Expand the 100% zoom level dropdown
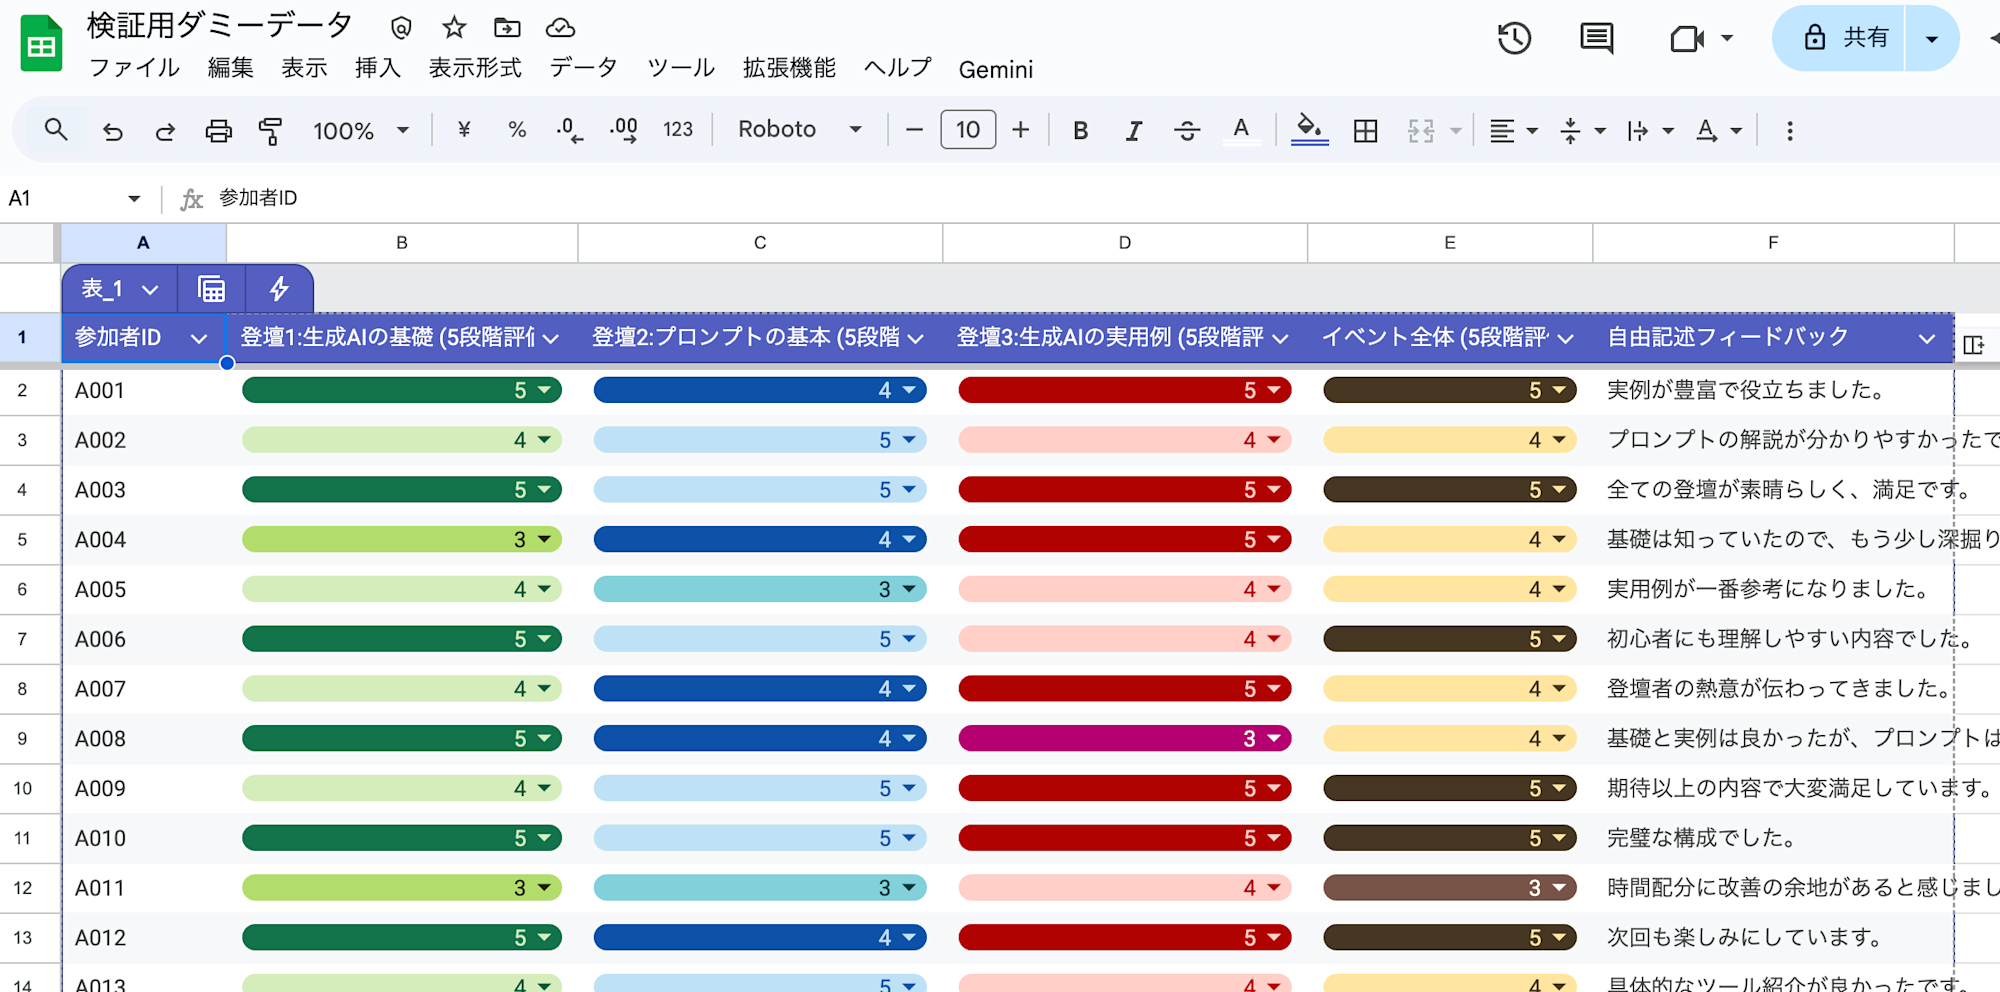Screen dimensions: 2000x992 pyautogui.click(x=360, y=131)
